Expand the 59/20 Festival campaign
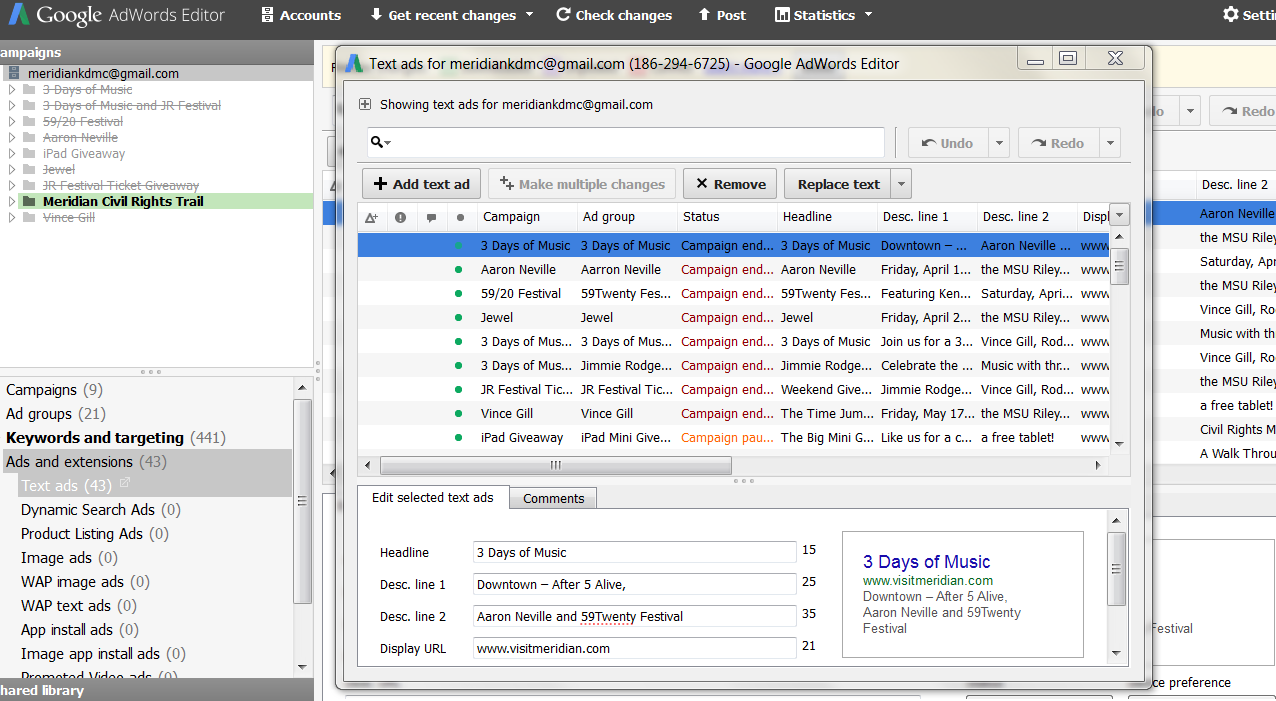 12,122
